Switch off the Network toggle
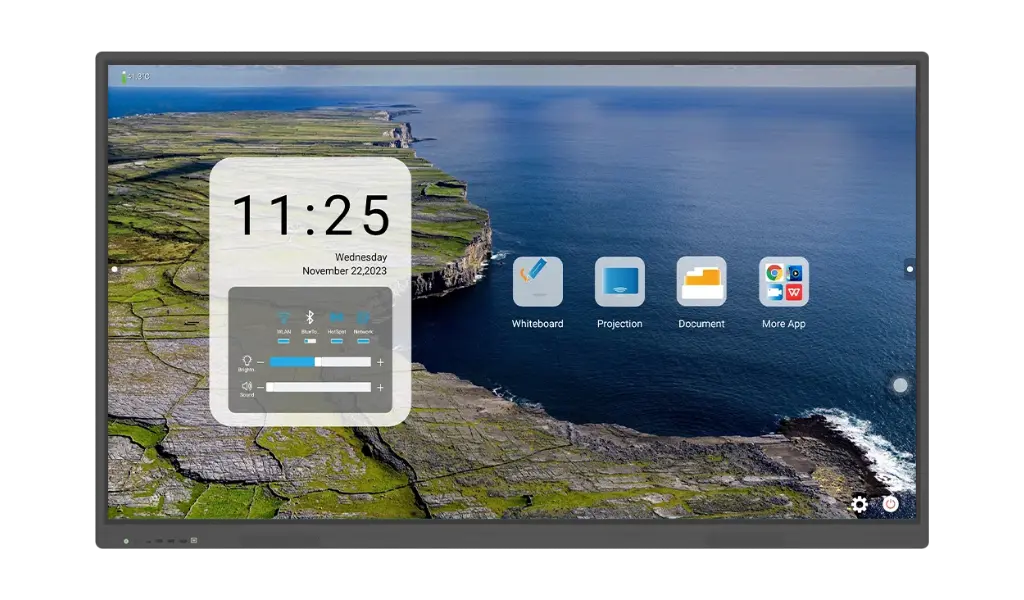The image size is (1024, 600). (x=363, y=341)
